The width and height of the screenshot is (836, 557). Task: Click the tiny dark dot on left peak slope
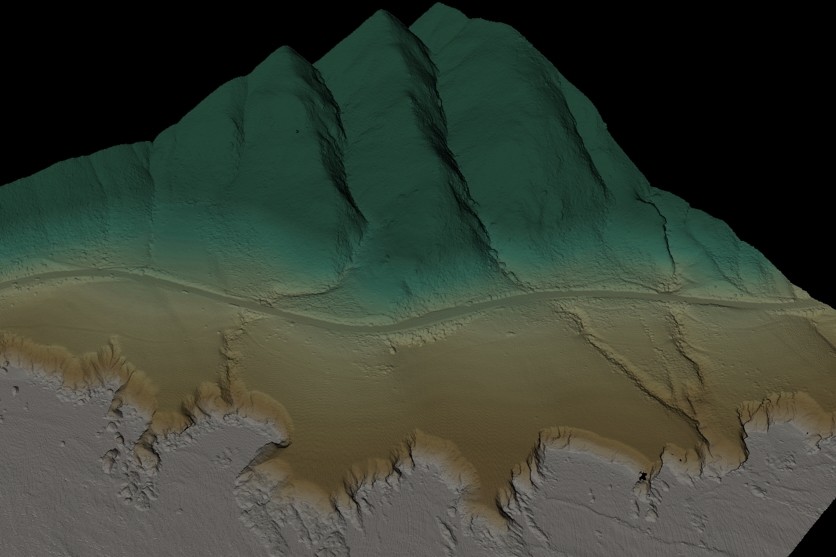click(297, 131)
